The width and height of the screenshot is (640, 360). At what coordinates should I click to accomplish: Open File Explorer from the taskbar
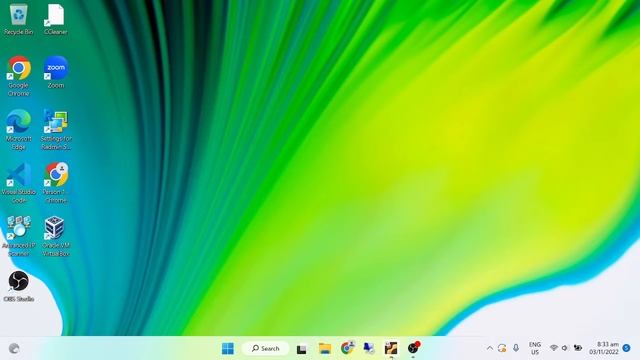click(x=325, y=349)
